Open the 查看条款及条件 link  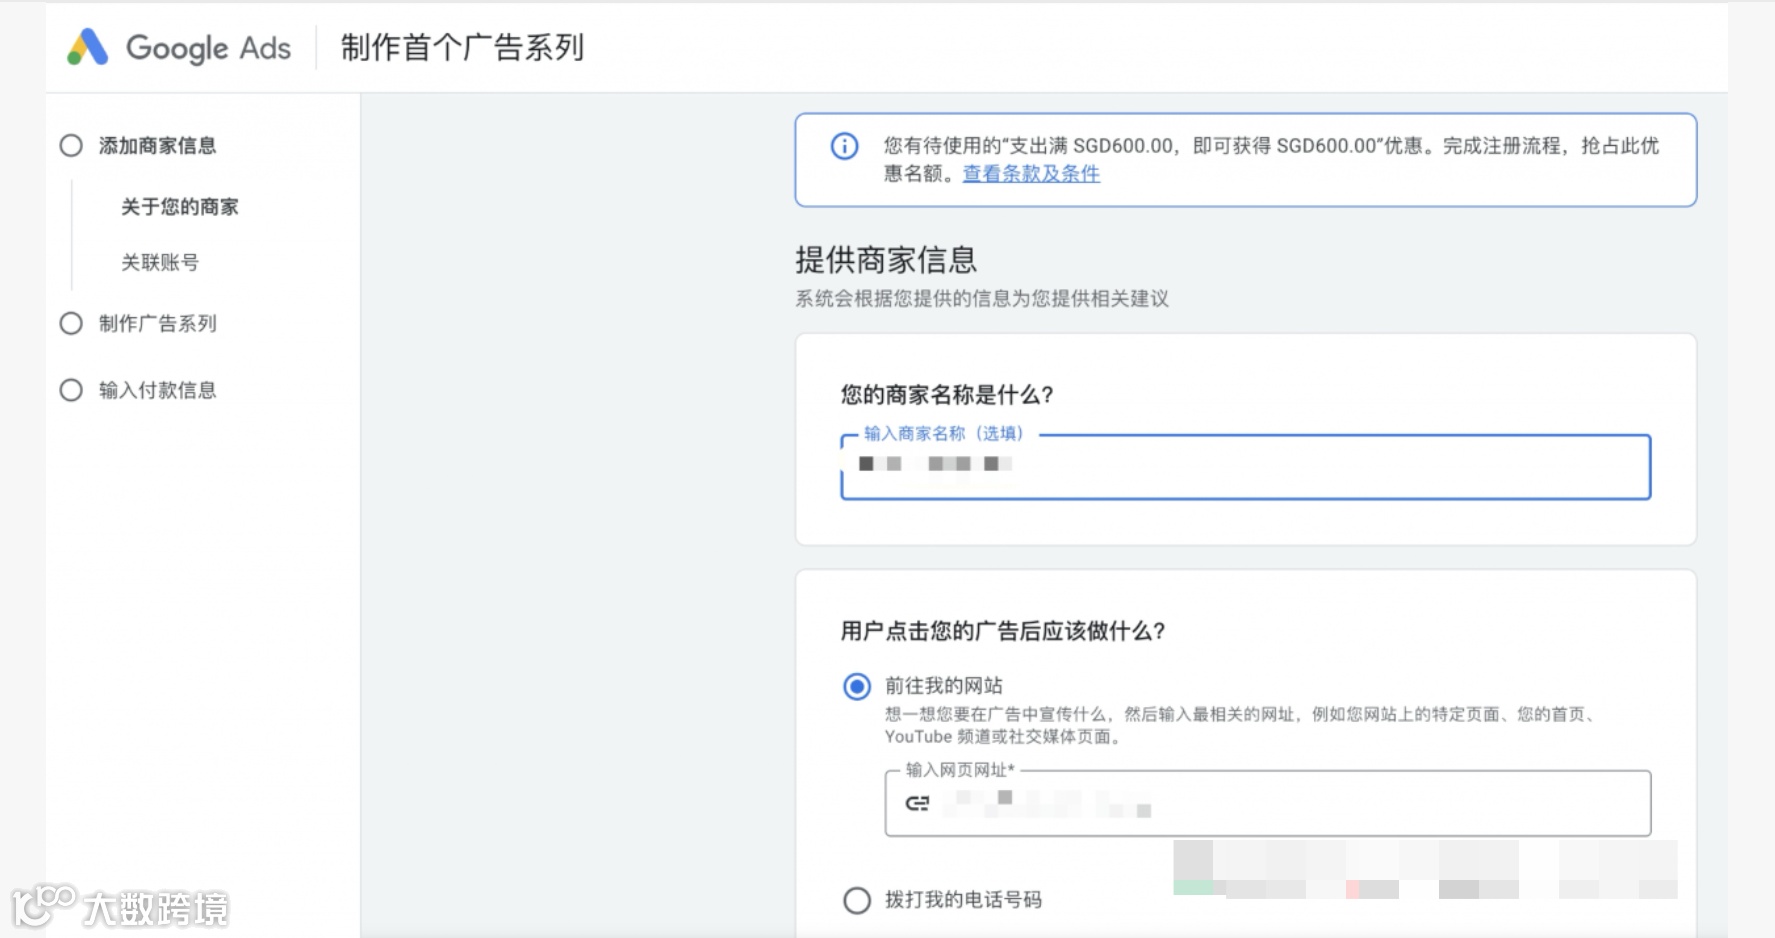(x=1031, y=174)
